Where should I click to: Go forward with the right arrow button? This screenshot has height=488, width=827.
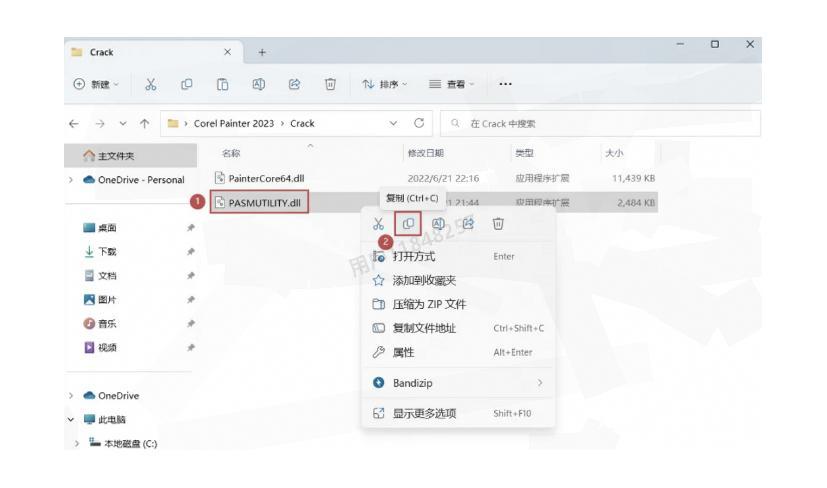(99, 123)
